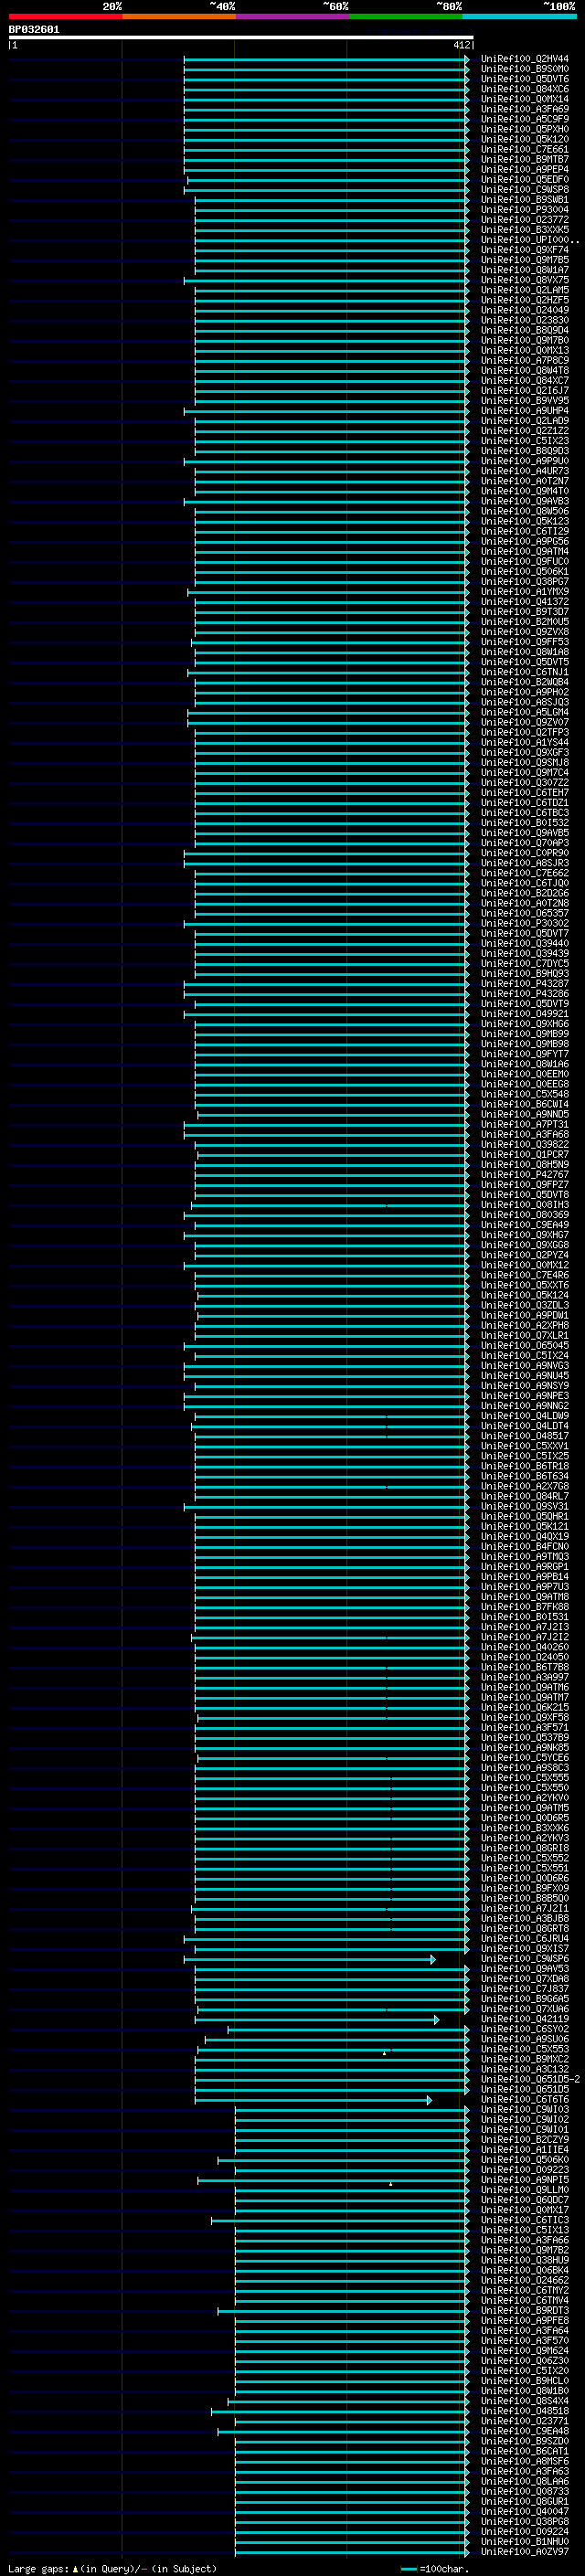Select hit UniRef100_O24049
Viewport: 585px width, 2576px height.
(x=525, y=310)
